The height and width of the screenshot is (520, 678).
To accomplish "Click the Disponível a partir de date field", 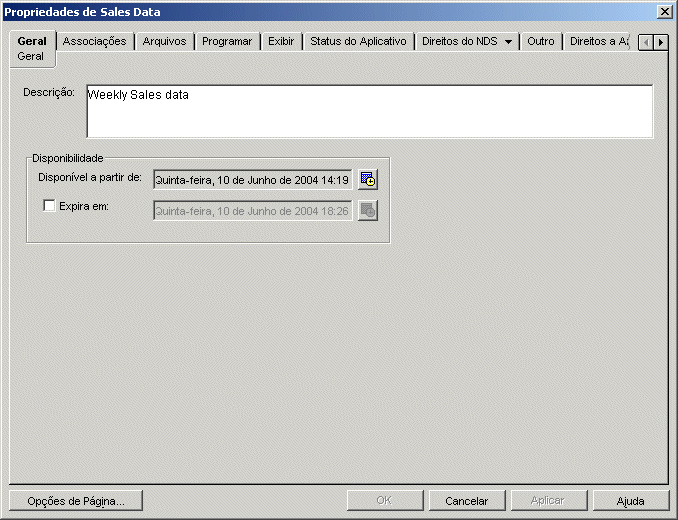I will coord(253,180).
